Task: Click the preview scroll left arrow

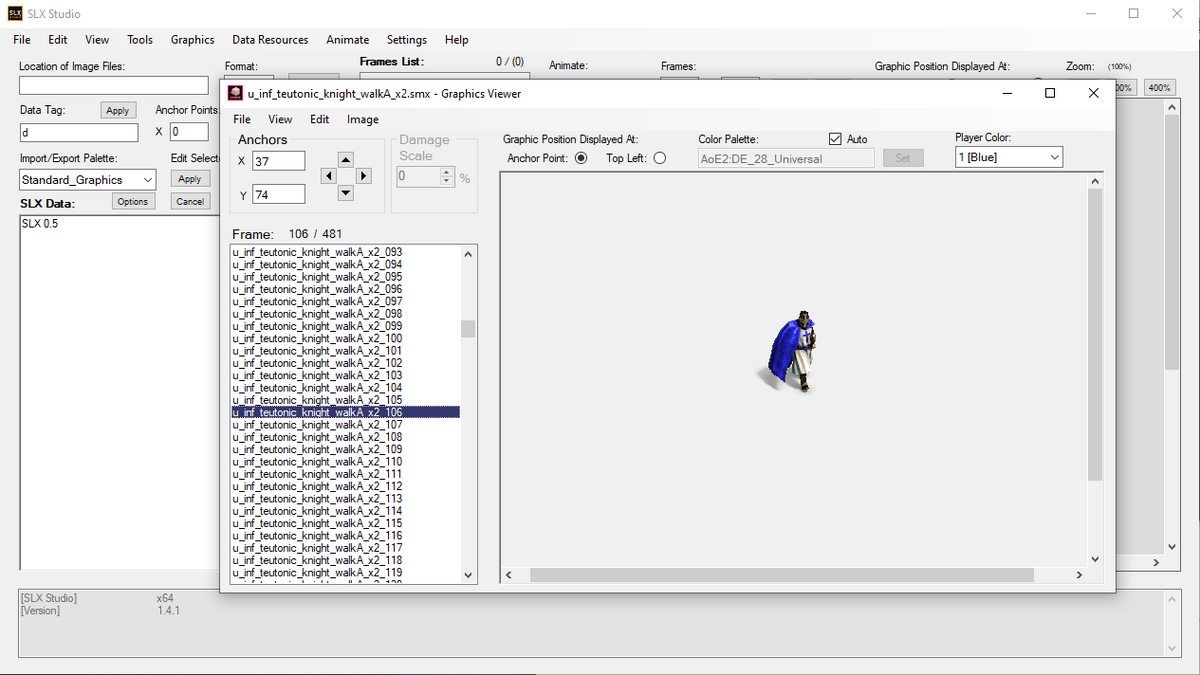Action: click(x=508, y=575)
